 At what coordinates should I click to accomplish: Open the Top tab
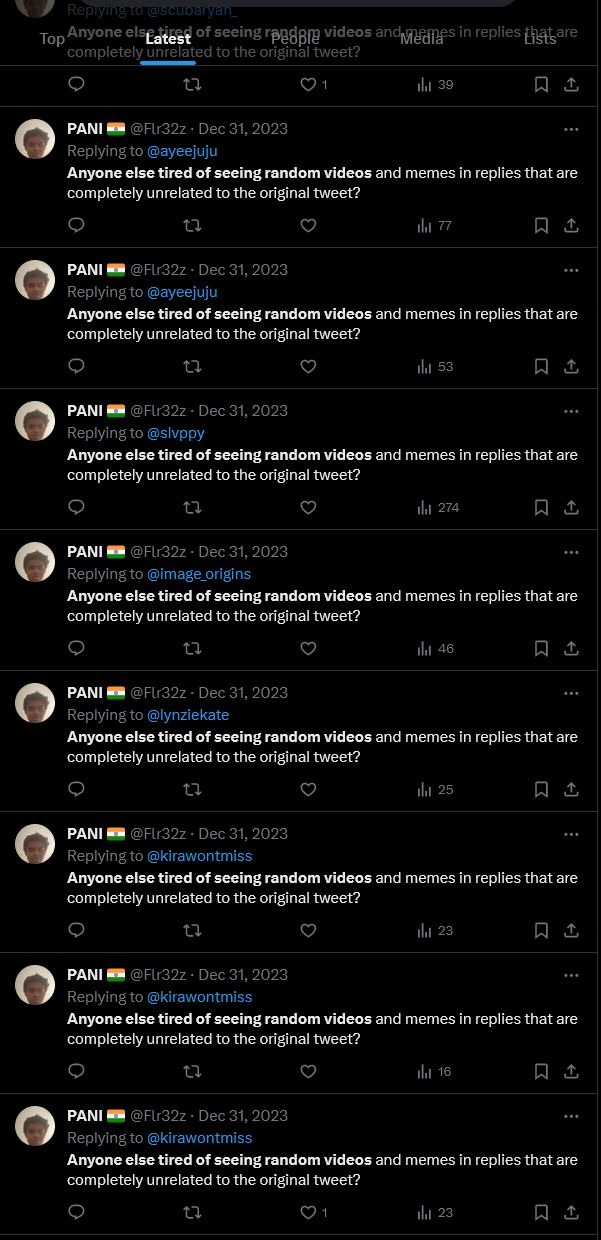tap(52, 39)
